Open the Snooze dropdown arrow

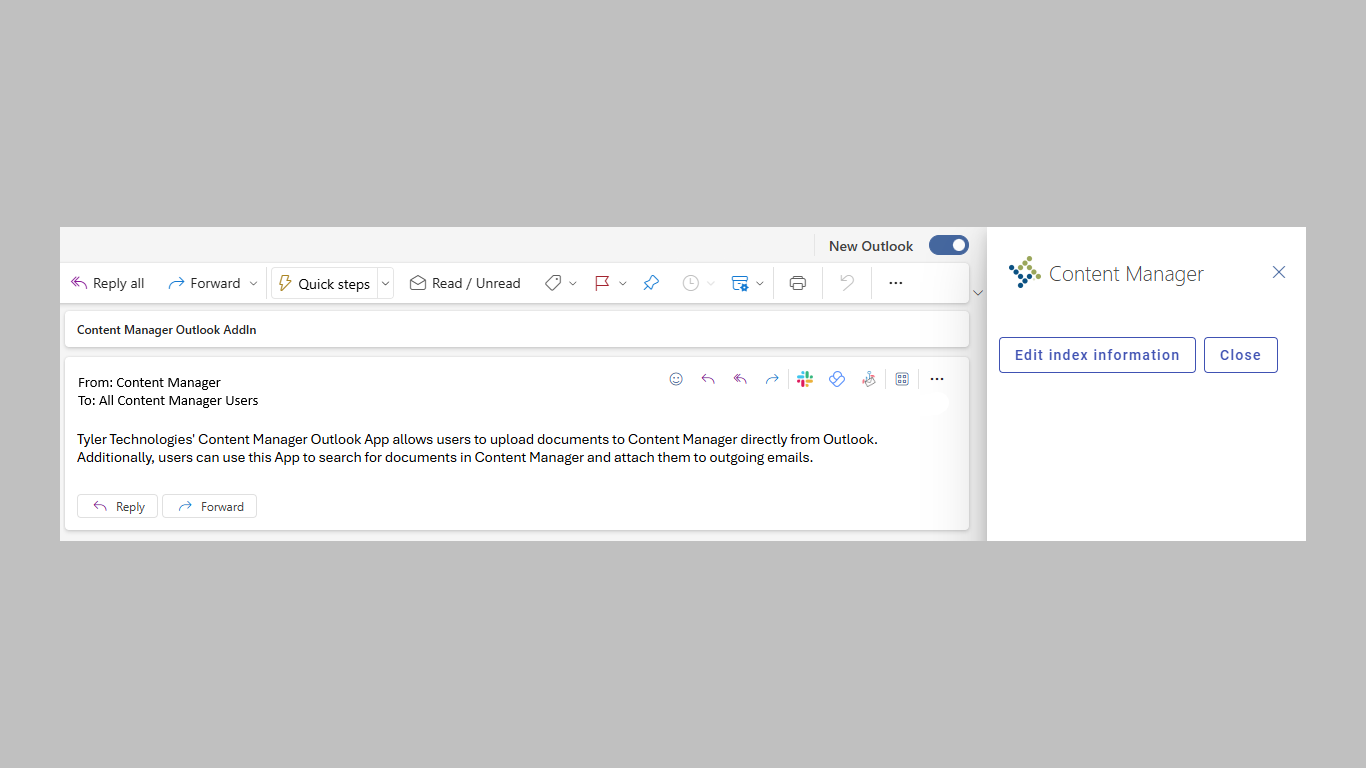point(711,283)
